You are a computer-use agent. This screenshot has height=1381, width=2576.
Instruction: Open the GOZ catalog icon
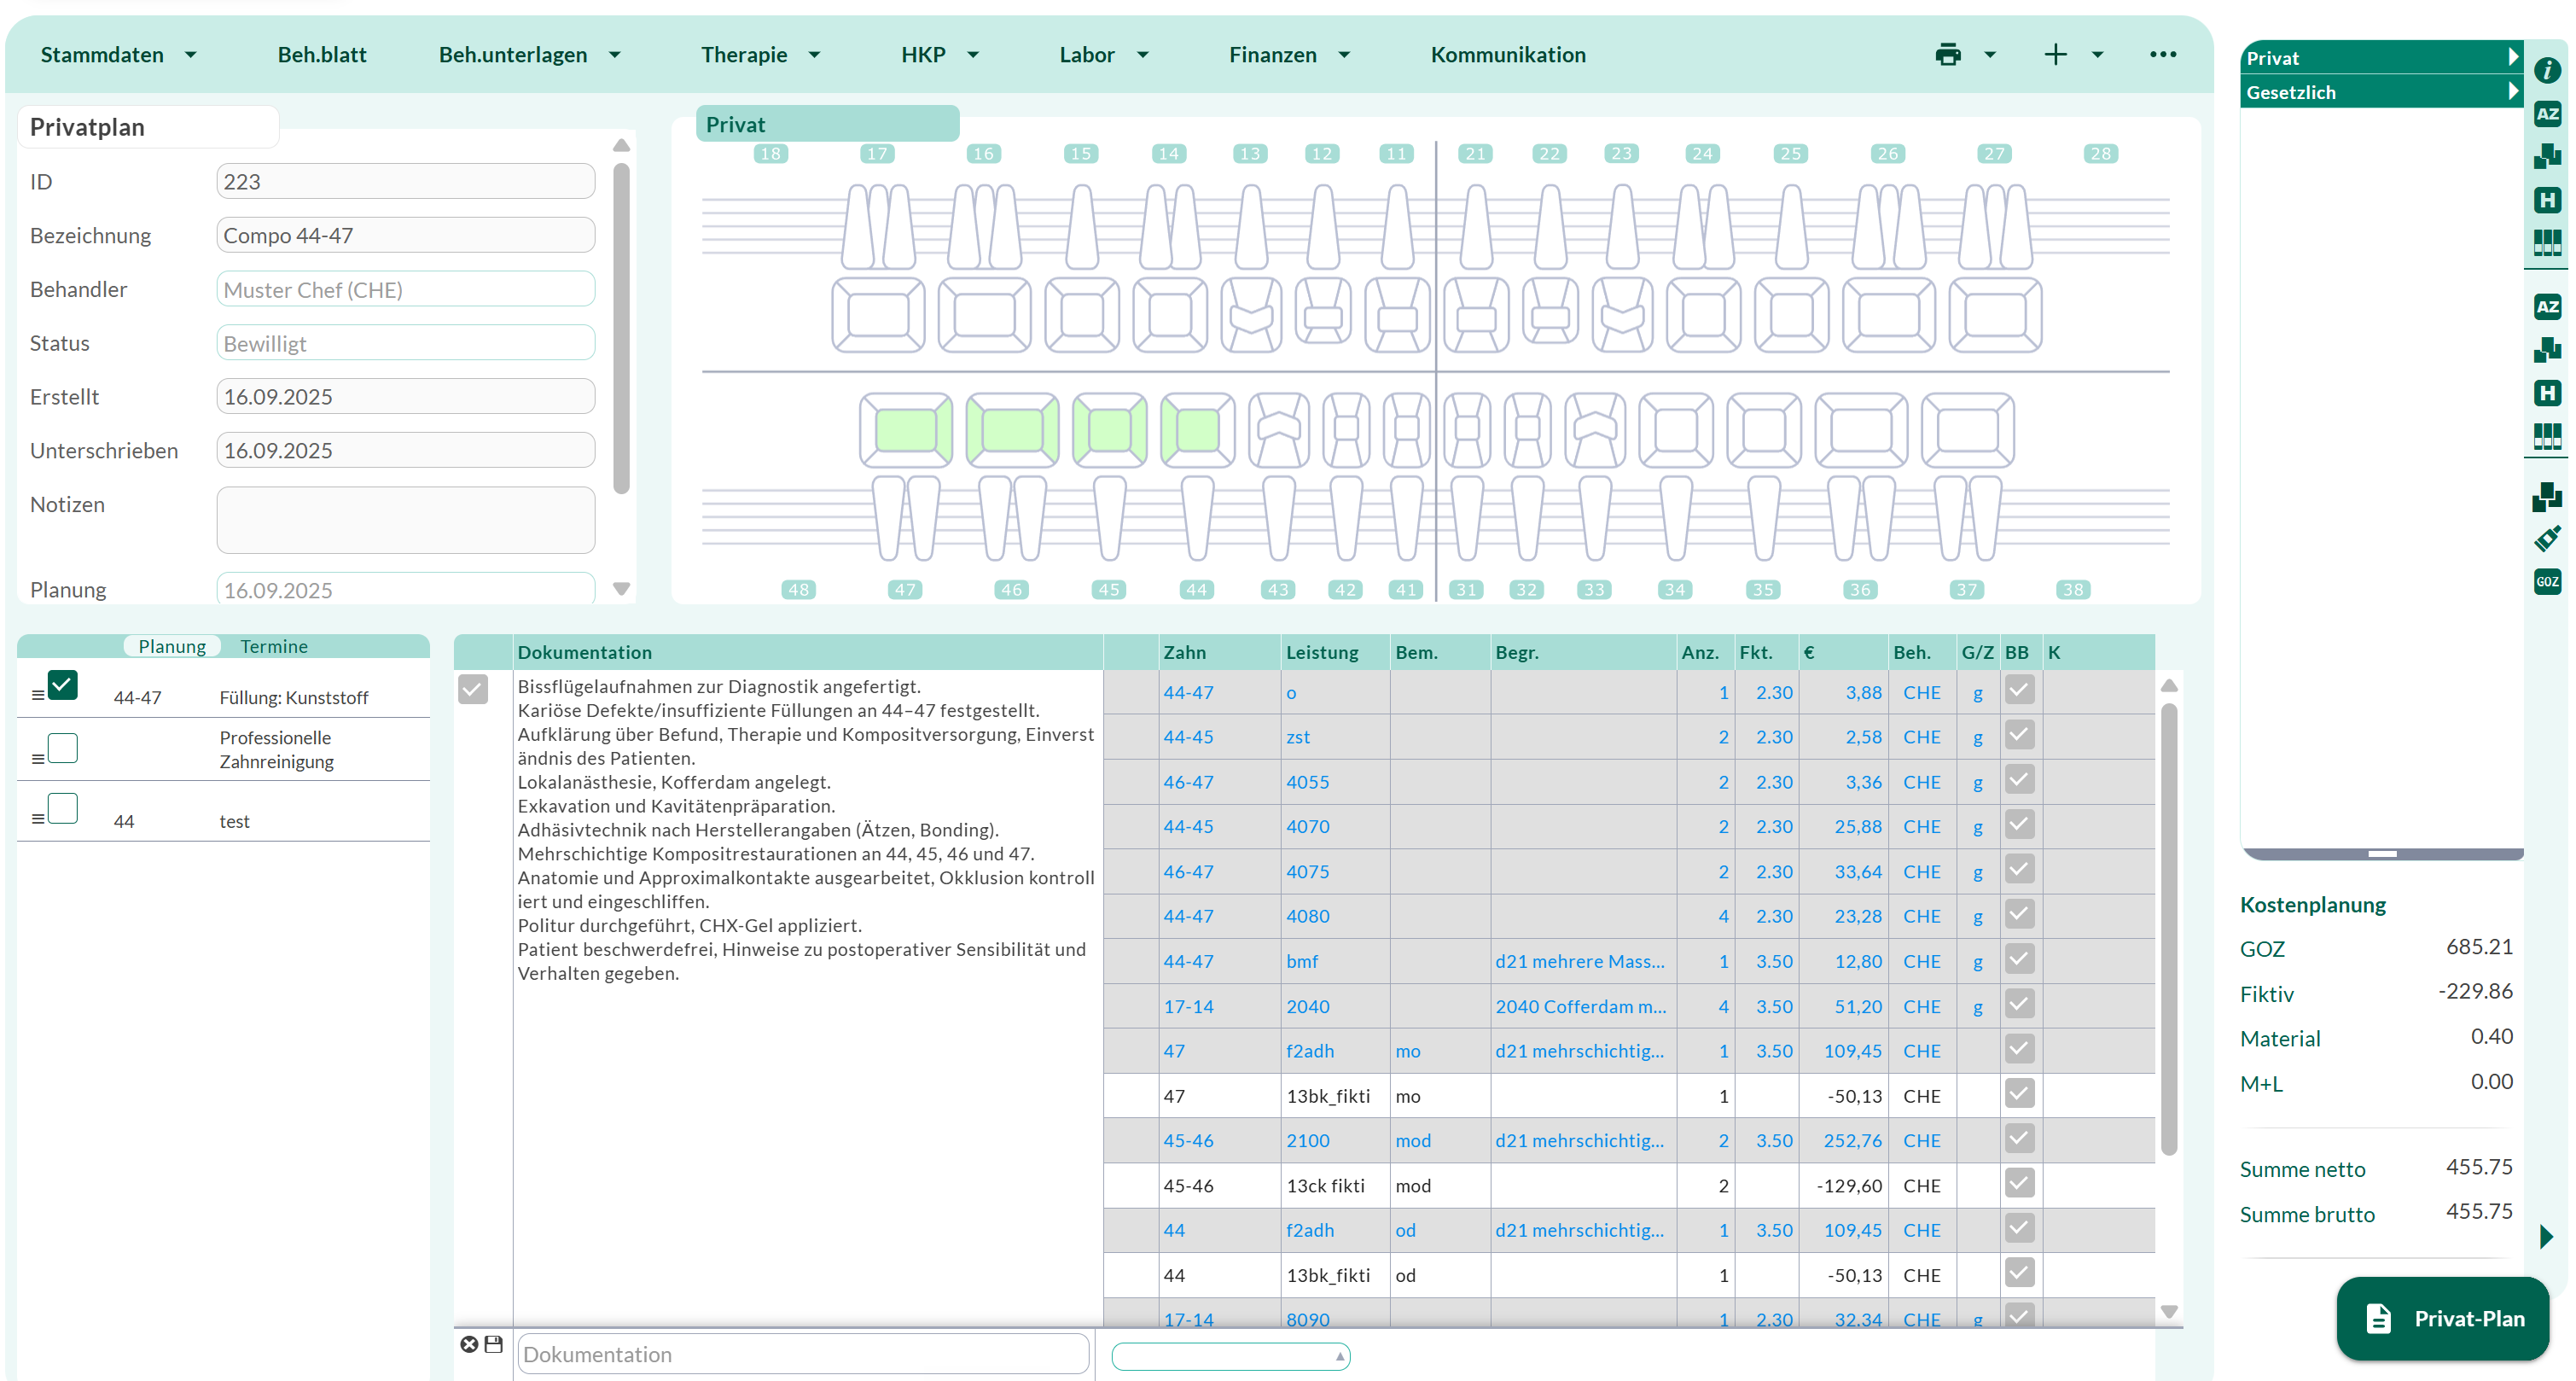tap(2547, 582)
